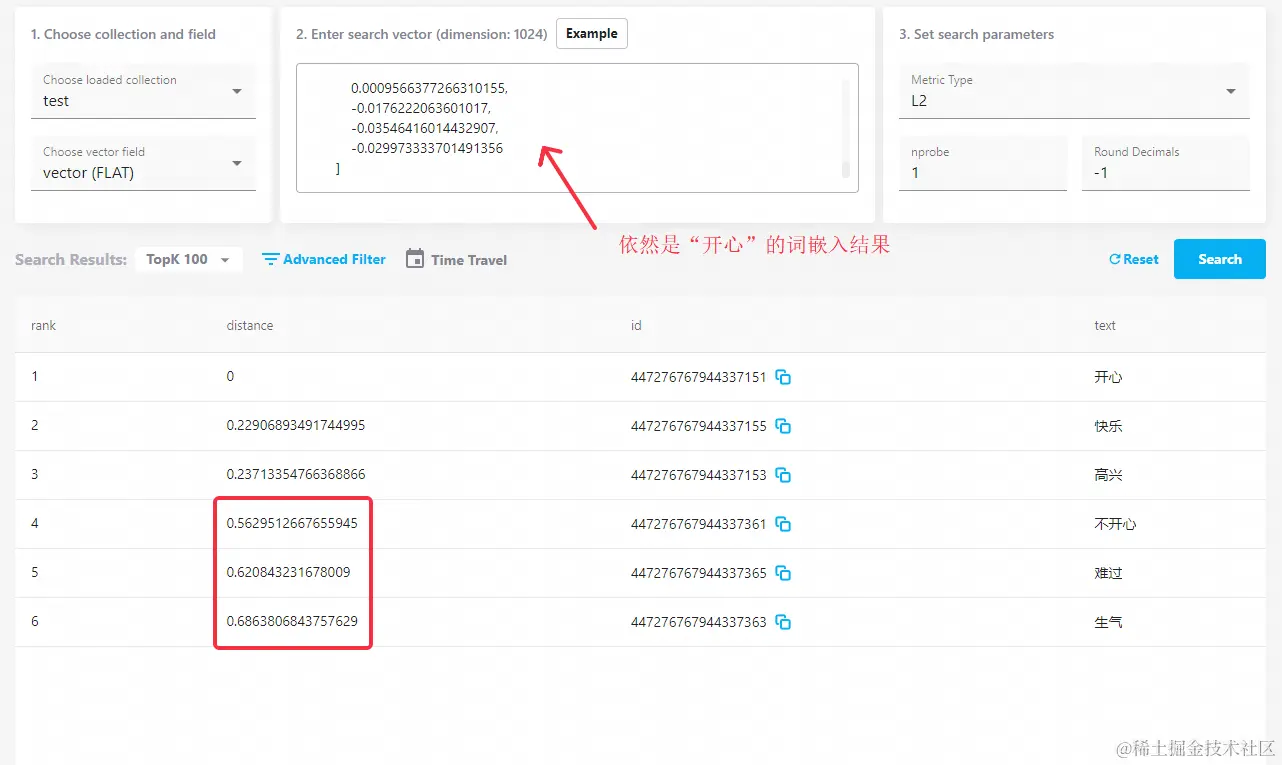Click the nprobe input field
The width and height of the screenshot is (1282, 765).
[983, 163]
